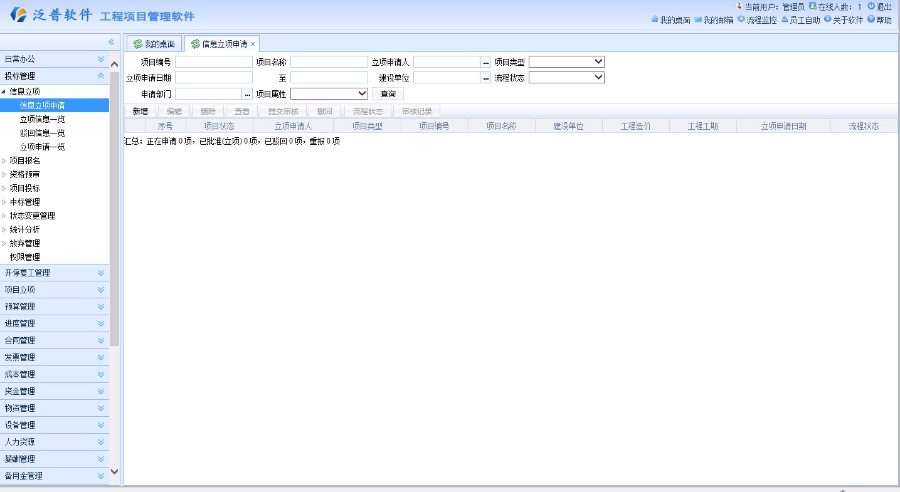Viewport: 900px width, 492px height.
Task: Click the 关于软件 info icon
Action: click(828, 20)
